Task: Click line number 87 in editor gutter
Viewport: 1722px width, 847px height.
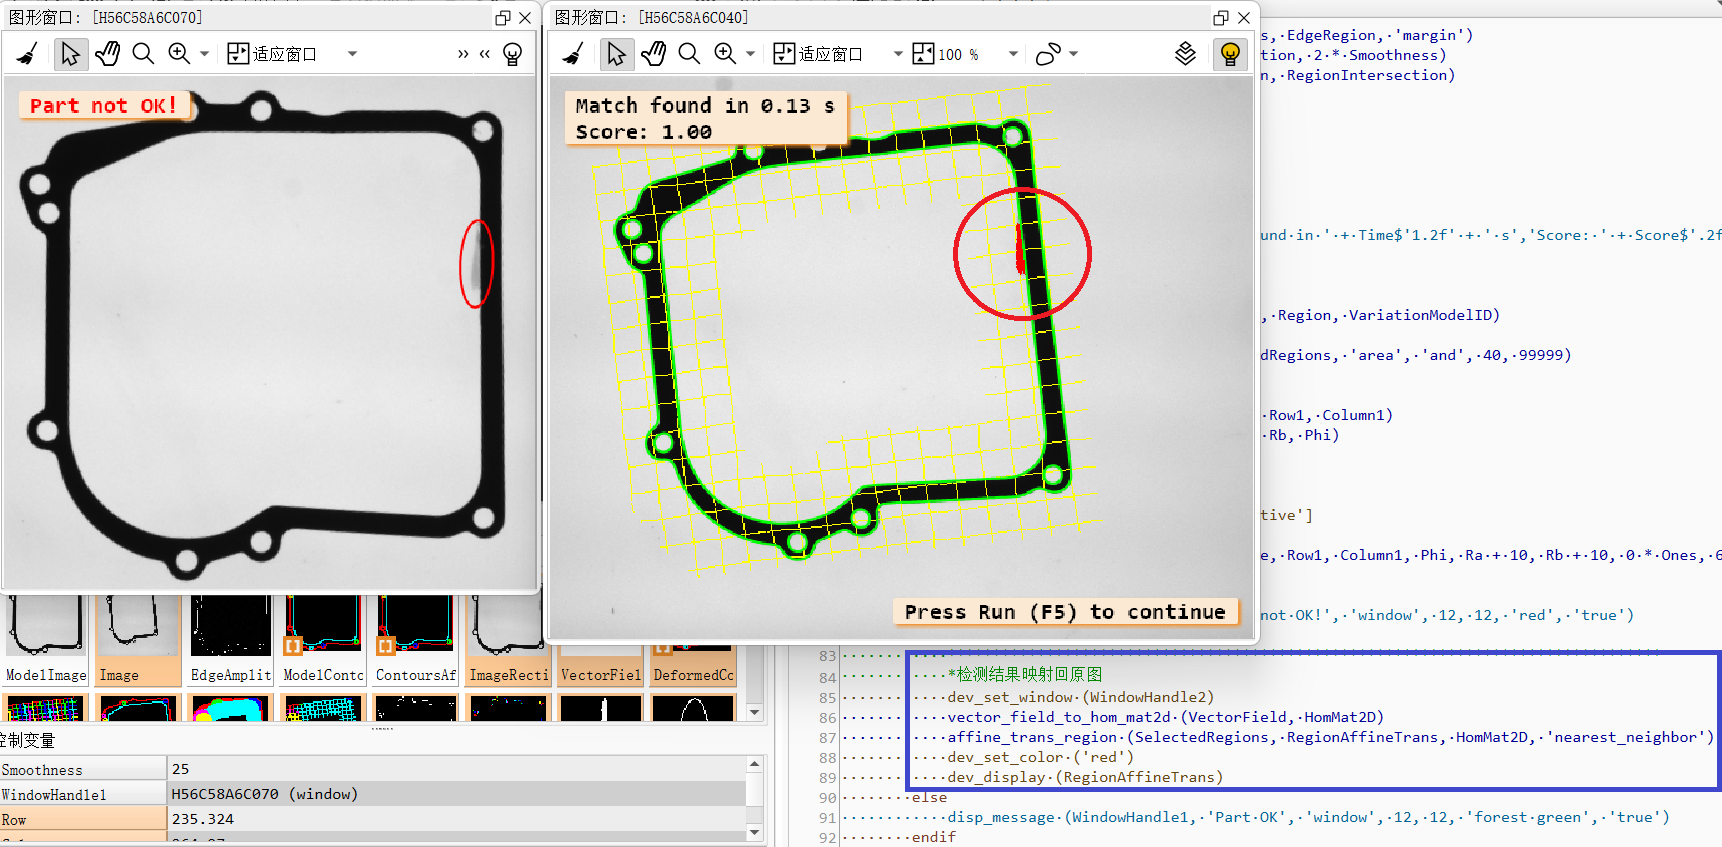Action: pos(827,738)
